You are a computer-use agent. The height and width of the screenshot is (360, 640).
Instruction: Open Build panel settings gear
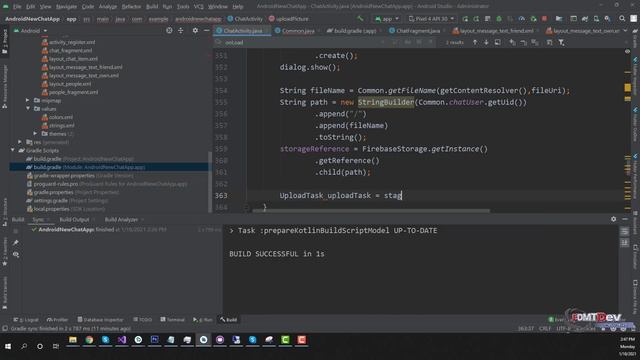613,219
